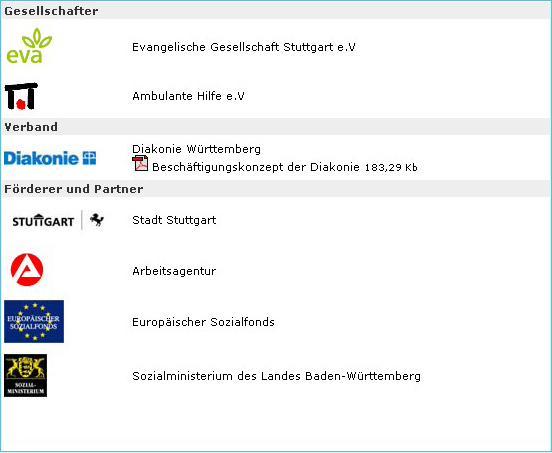This screenshot has height=453, width=552.
Task: Click the green eva leaf logo
Action: (29, 46)
